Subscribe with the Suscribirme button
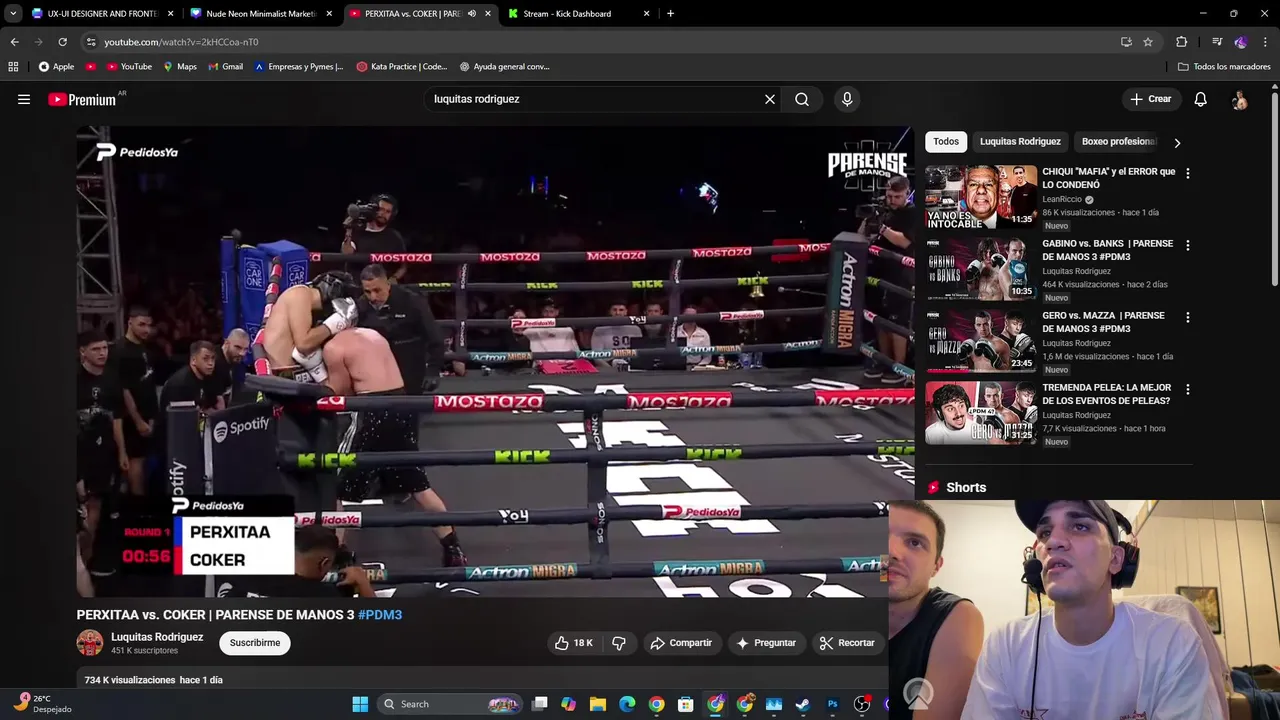 point(255,643)
